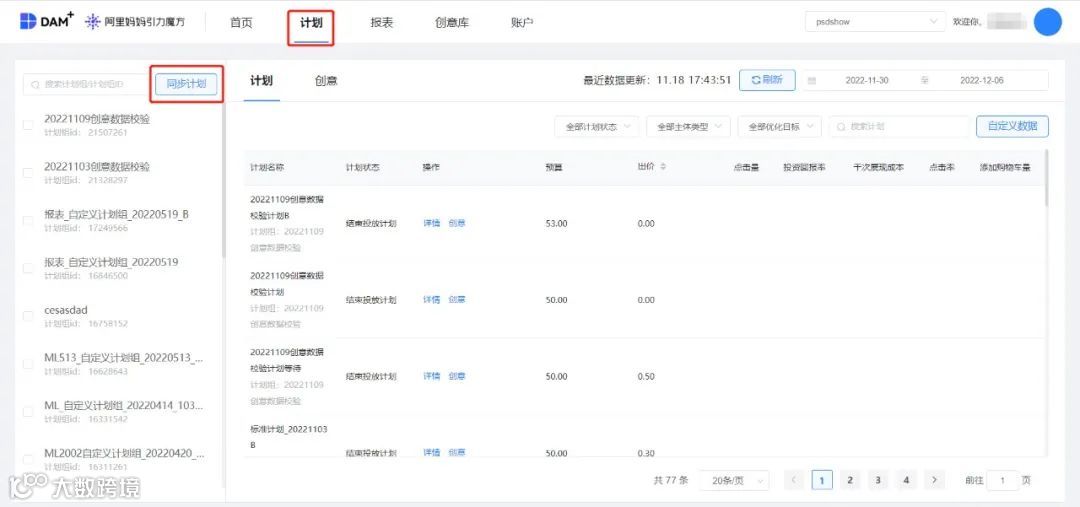Open 详情 for 20221109创意数据校验计划B
1080x507 pixels.
click(x=431, y=223)
